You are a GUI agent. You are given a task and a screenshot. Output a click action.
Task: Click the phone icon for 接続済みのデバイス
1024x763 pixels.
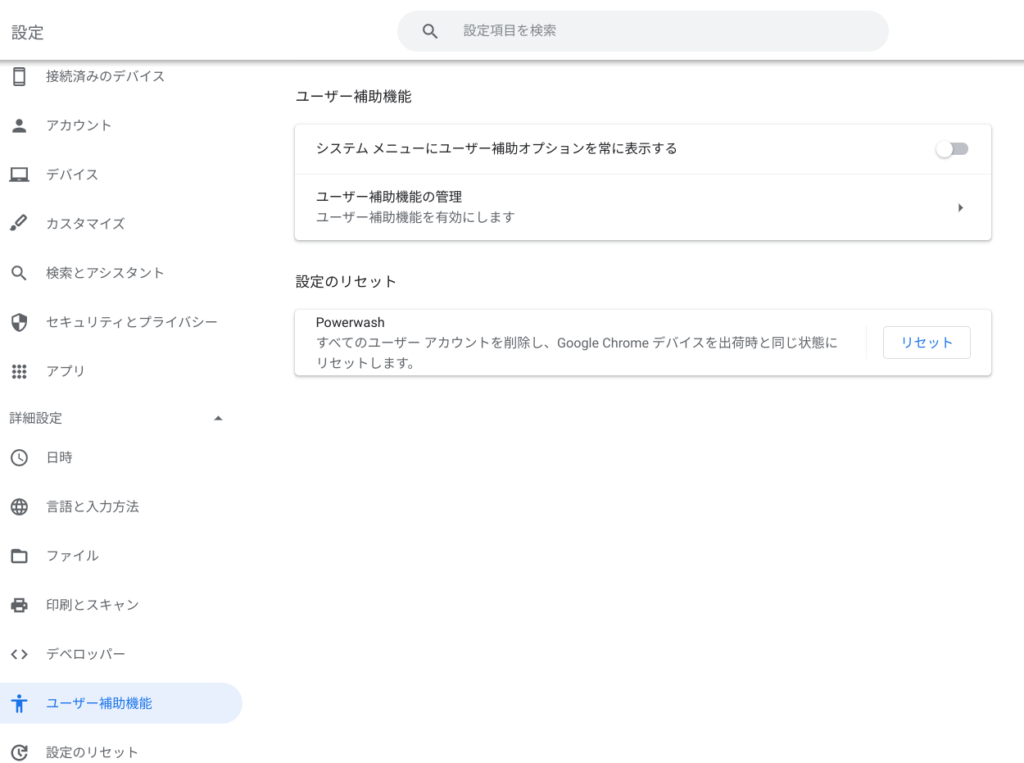click(19, 76)
